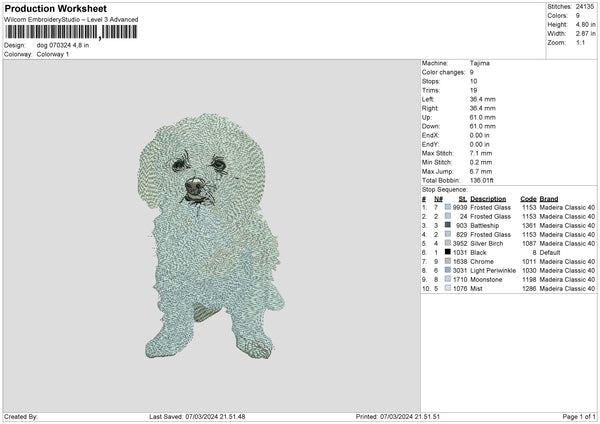Pick the Chrome thread color swatch

[x=448, y=261]
